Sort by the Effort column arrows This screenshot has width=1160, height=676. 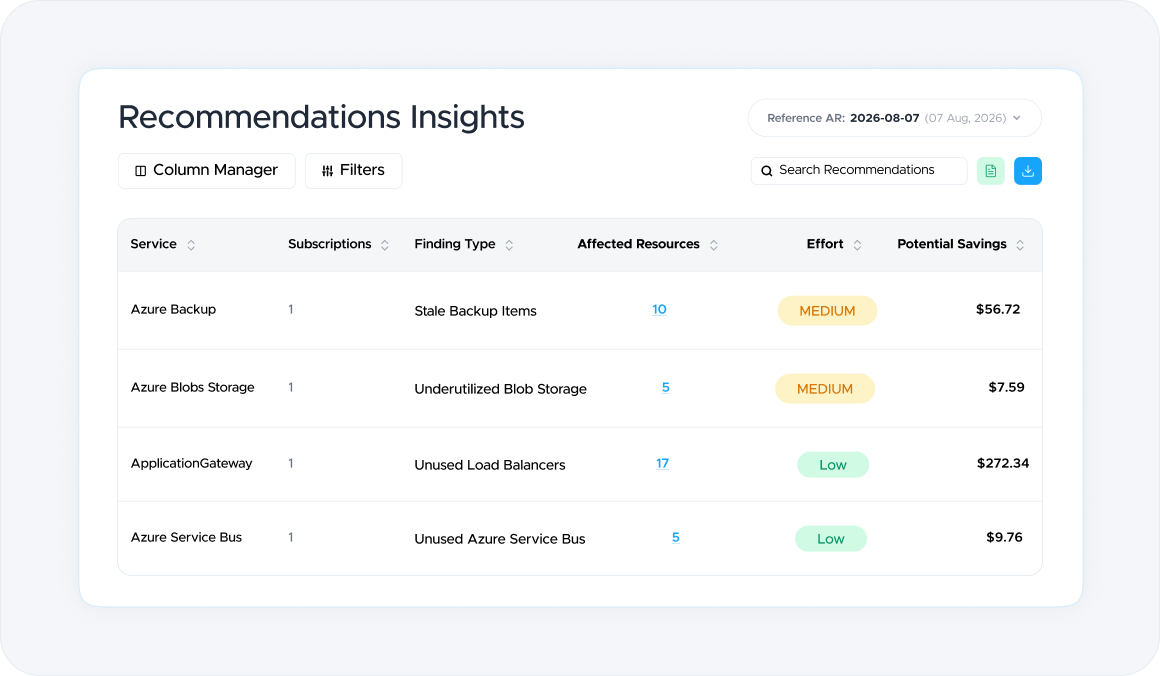click(x=857, y=245)
